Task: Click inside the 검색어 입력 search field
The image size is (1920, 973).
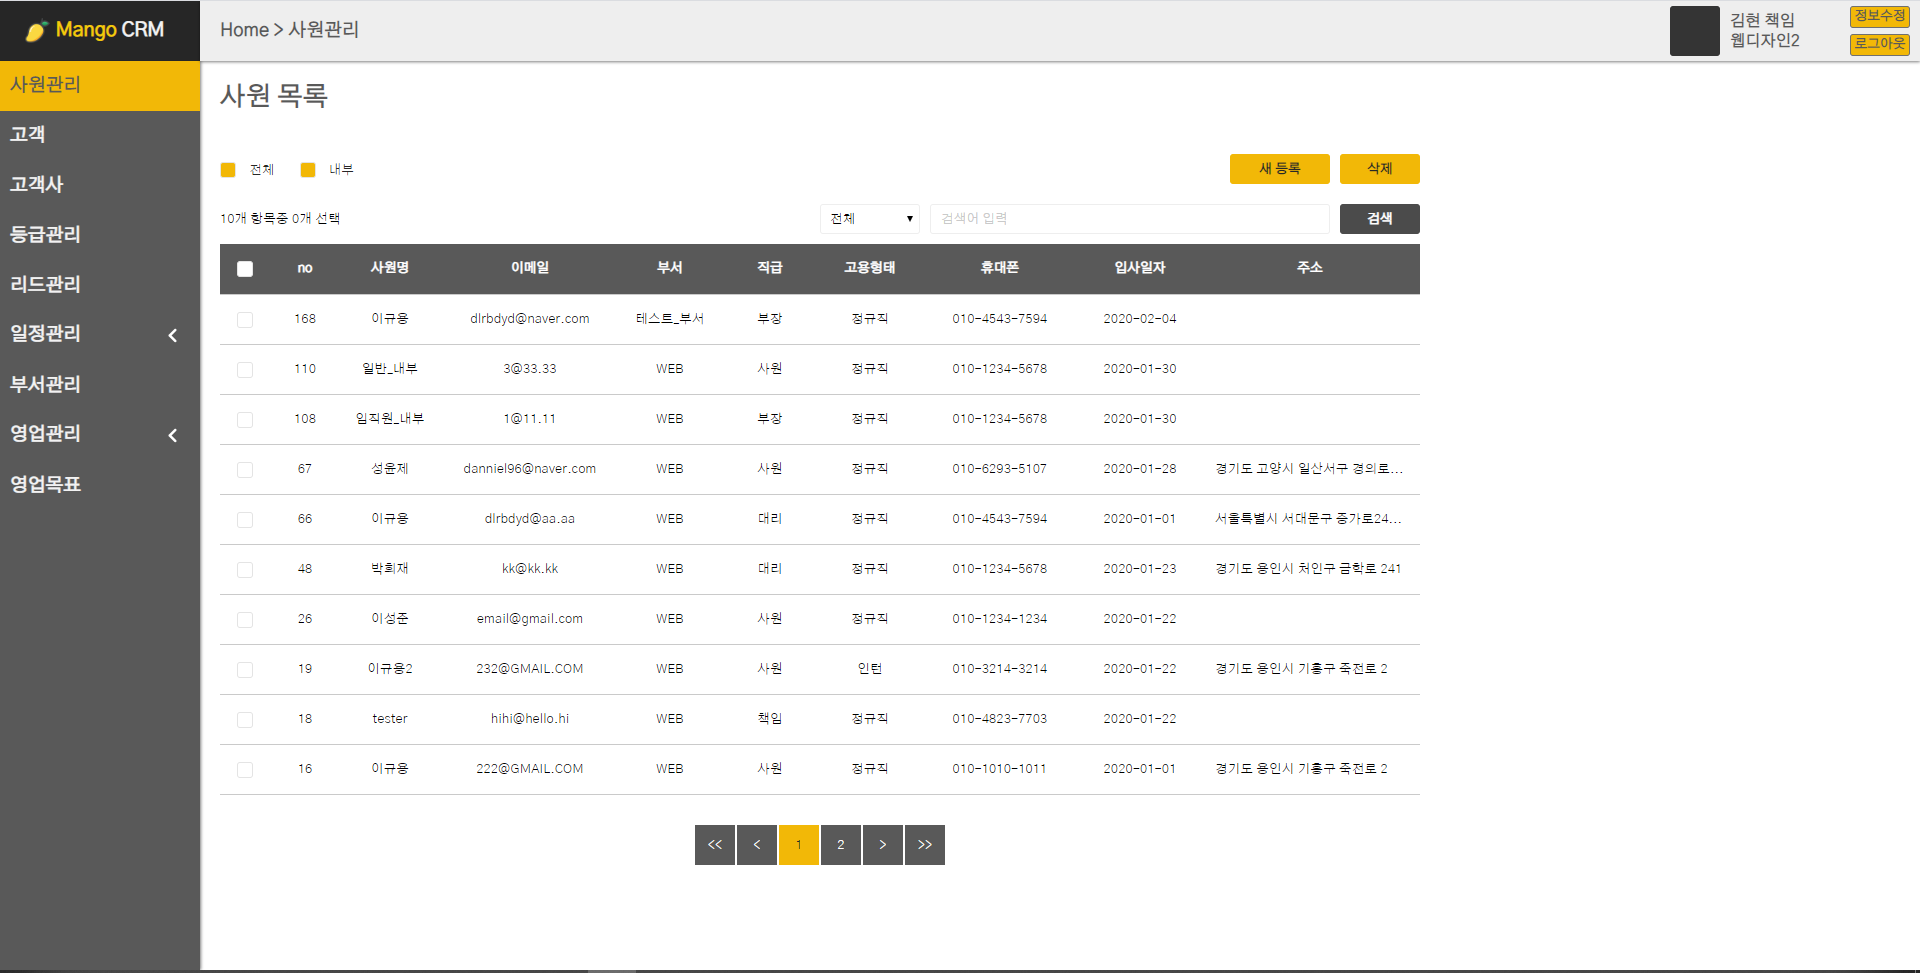Action: tap(1130, 218)
